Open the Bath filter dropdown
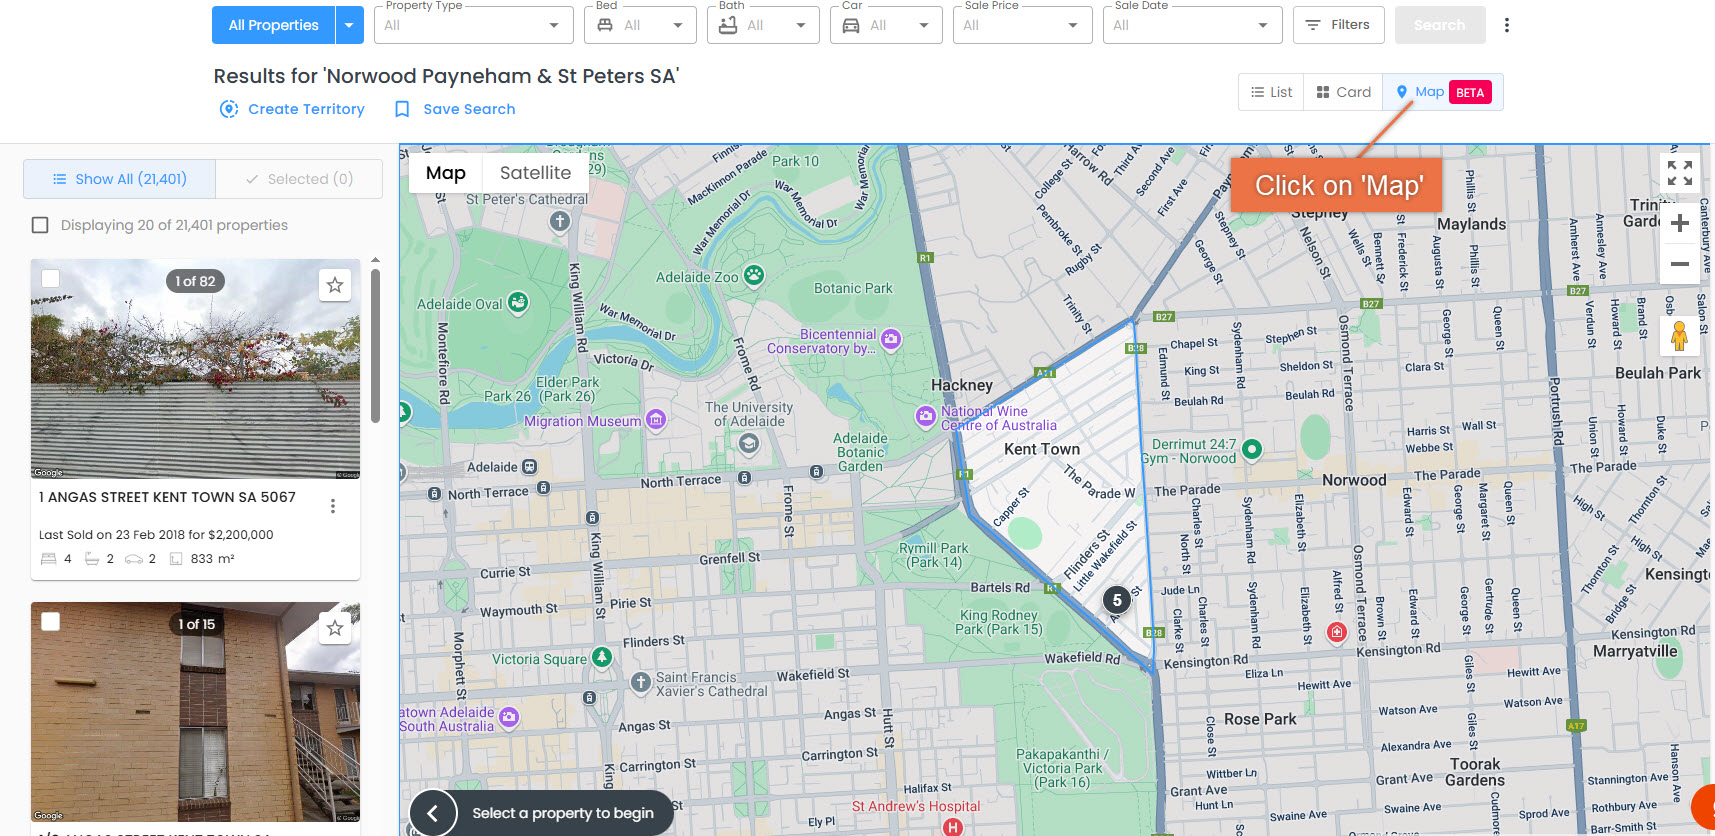This screenshot has height=836, width=1715. point(763,25)
